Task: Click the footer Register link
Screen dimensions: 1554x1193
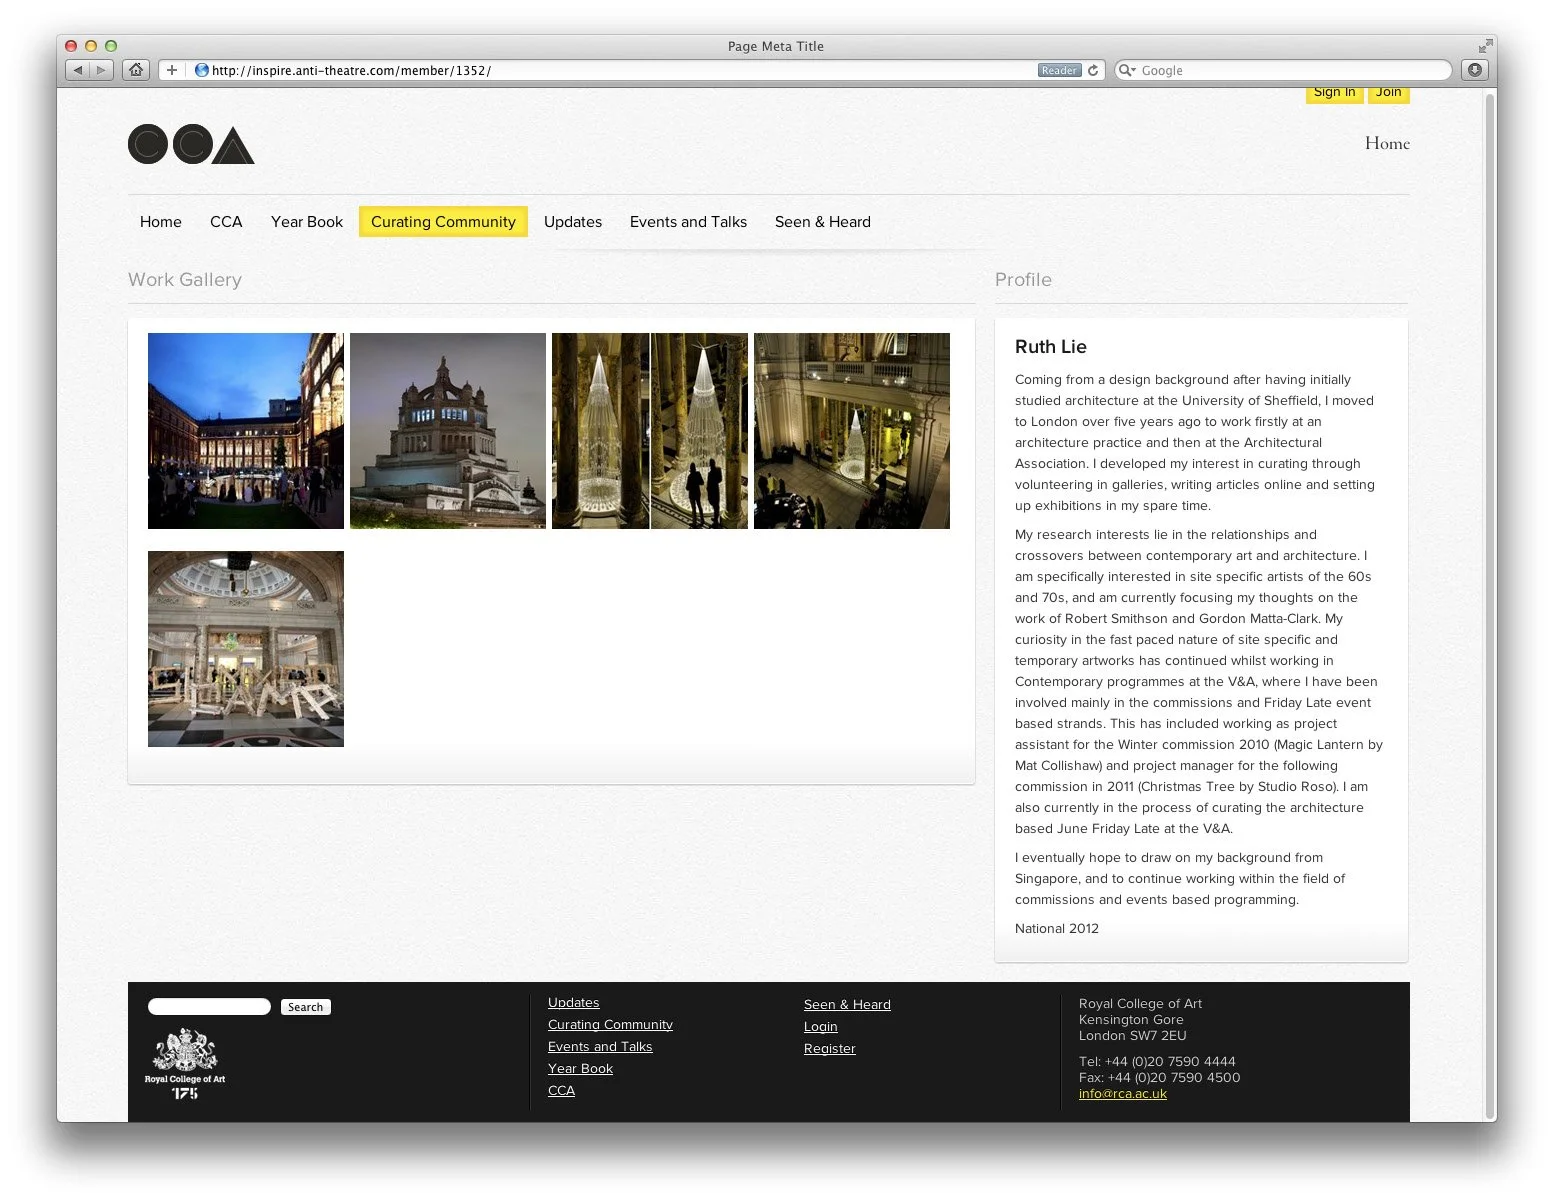Action: (x=830, y=1049)
